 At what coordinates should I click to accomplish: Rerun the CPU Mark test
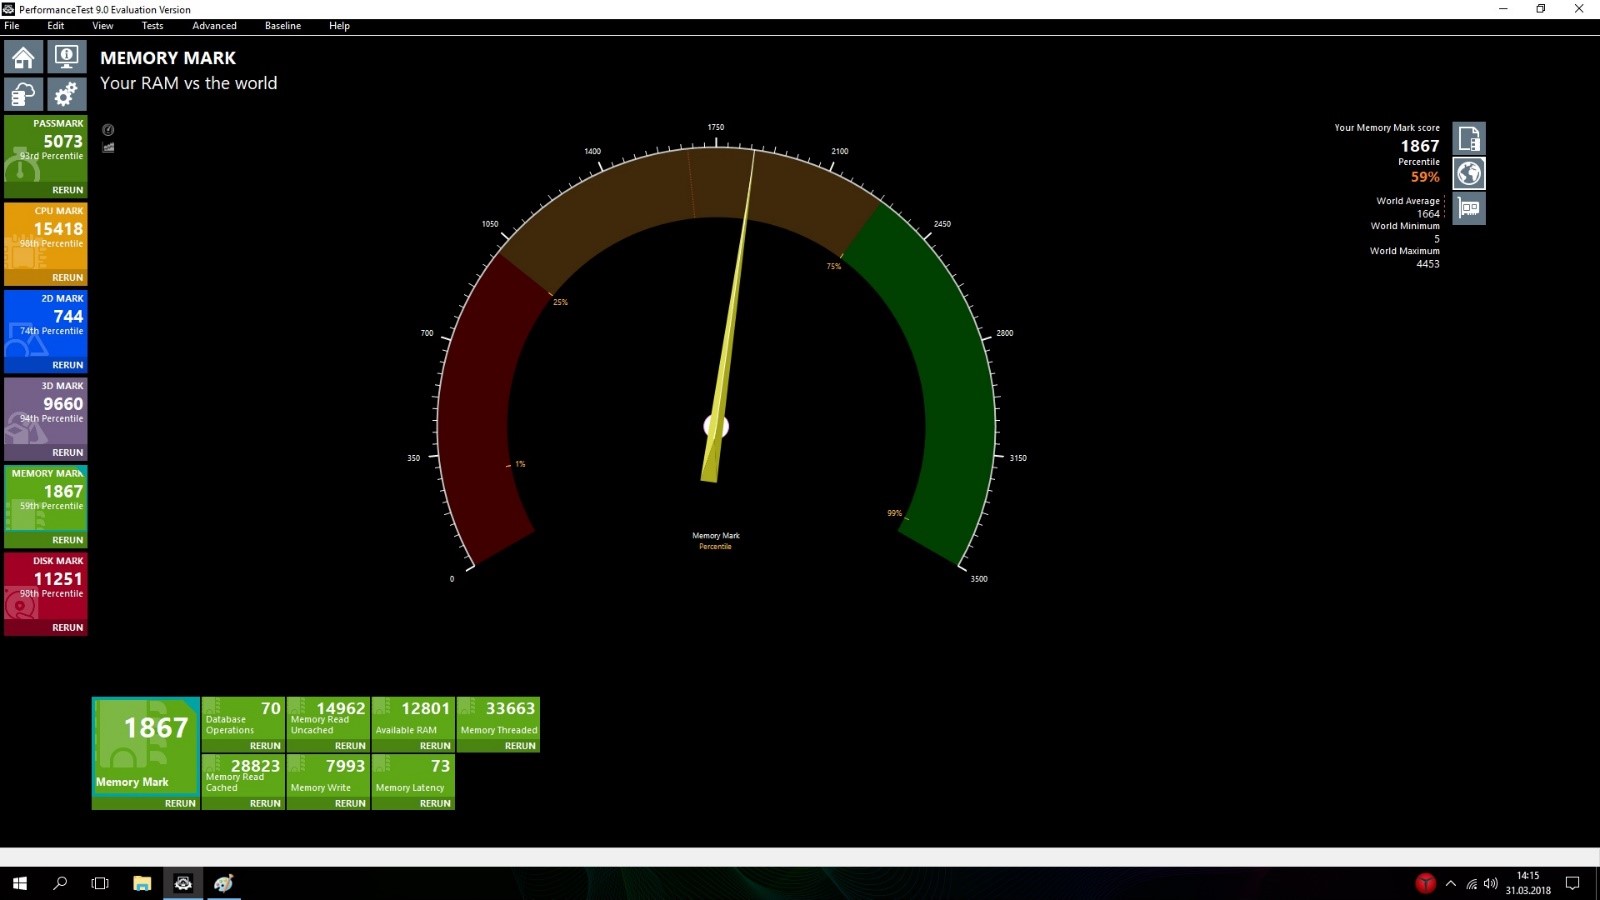tap(67, 278)
